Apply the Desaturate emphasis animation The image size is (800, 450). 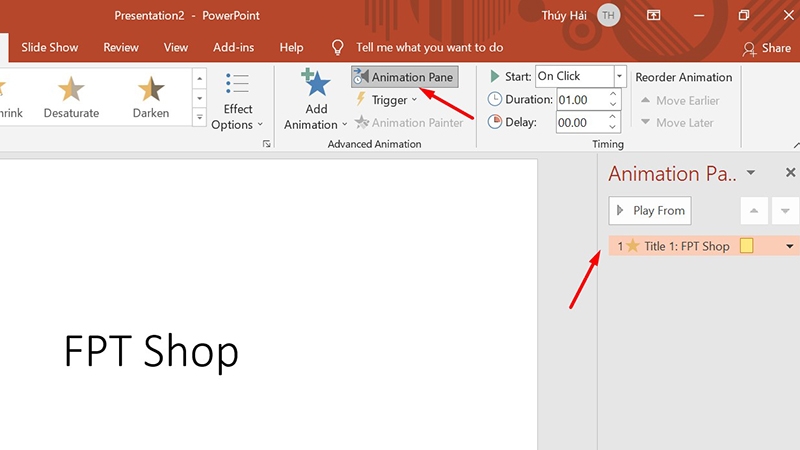[71, 97]
